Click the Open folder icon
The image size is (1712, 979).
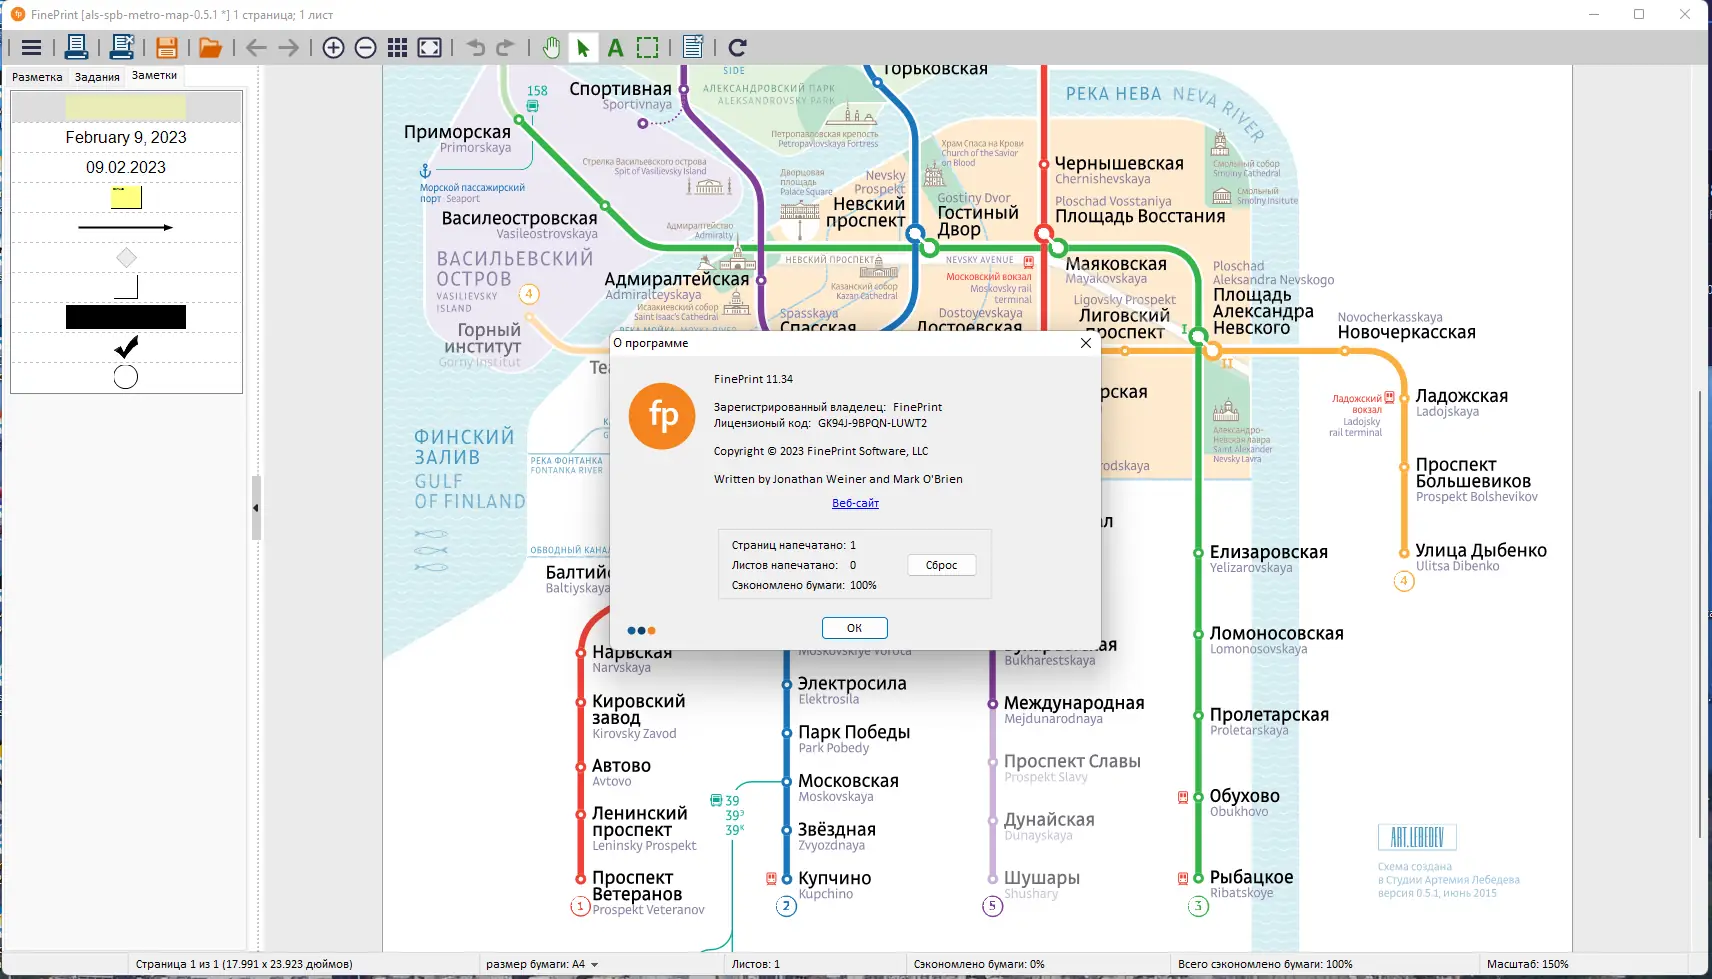point(210,47)
